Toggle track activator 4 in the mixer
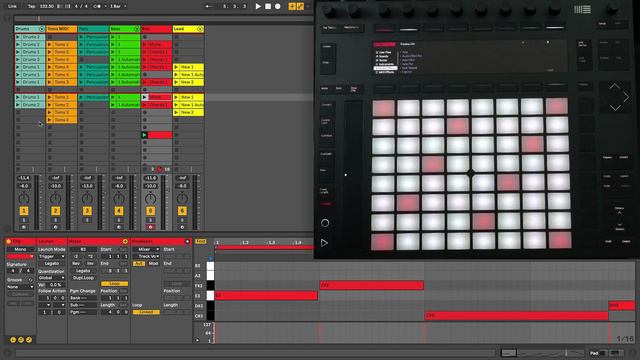640x360 pixels. point(119,211)
